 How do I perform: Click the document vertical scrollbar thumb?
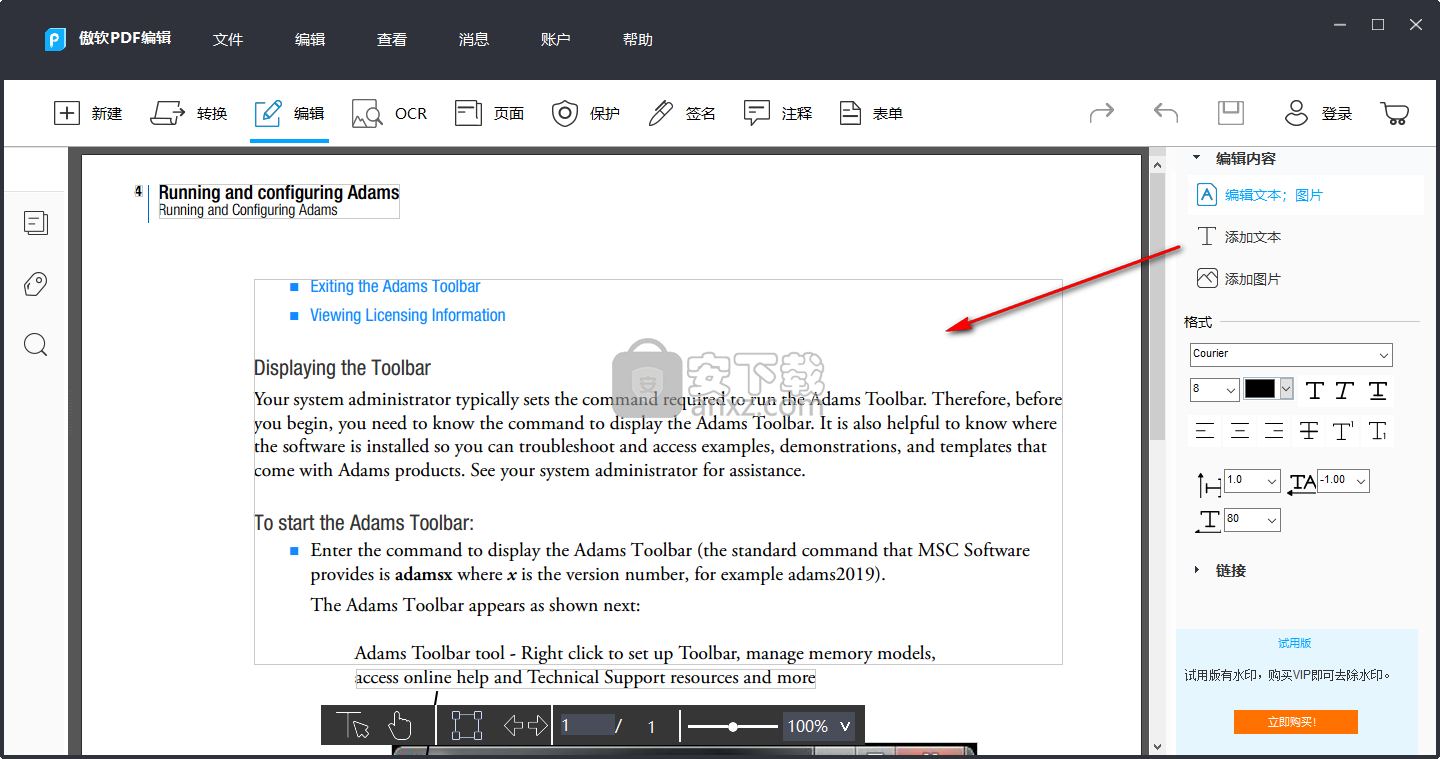(x=1157, y=305)
